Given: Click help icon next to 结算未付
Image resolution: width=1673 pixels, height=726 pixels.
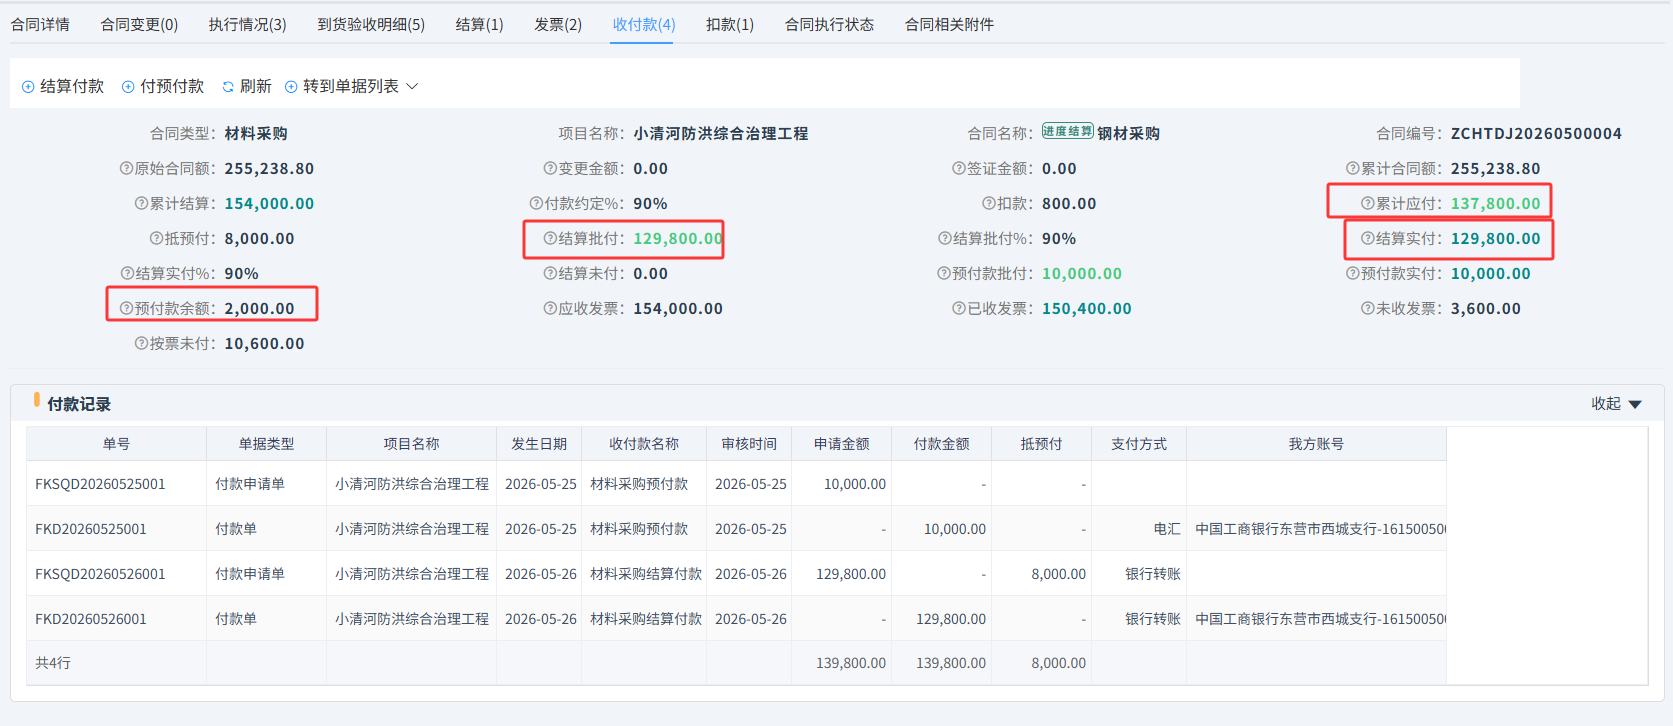Looking at the screenshot, I should click(x=550, y=273).
